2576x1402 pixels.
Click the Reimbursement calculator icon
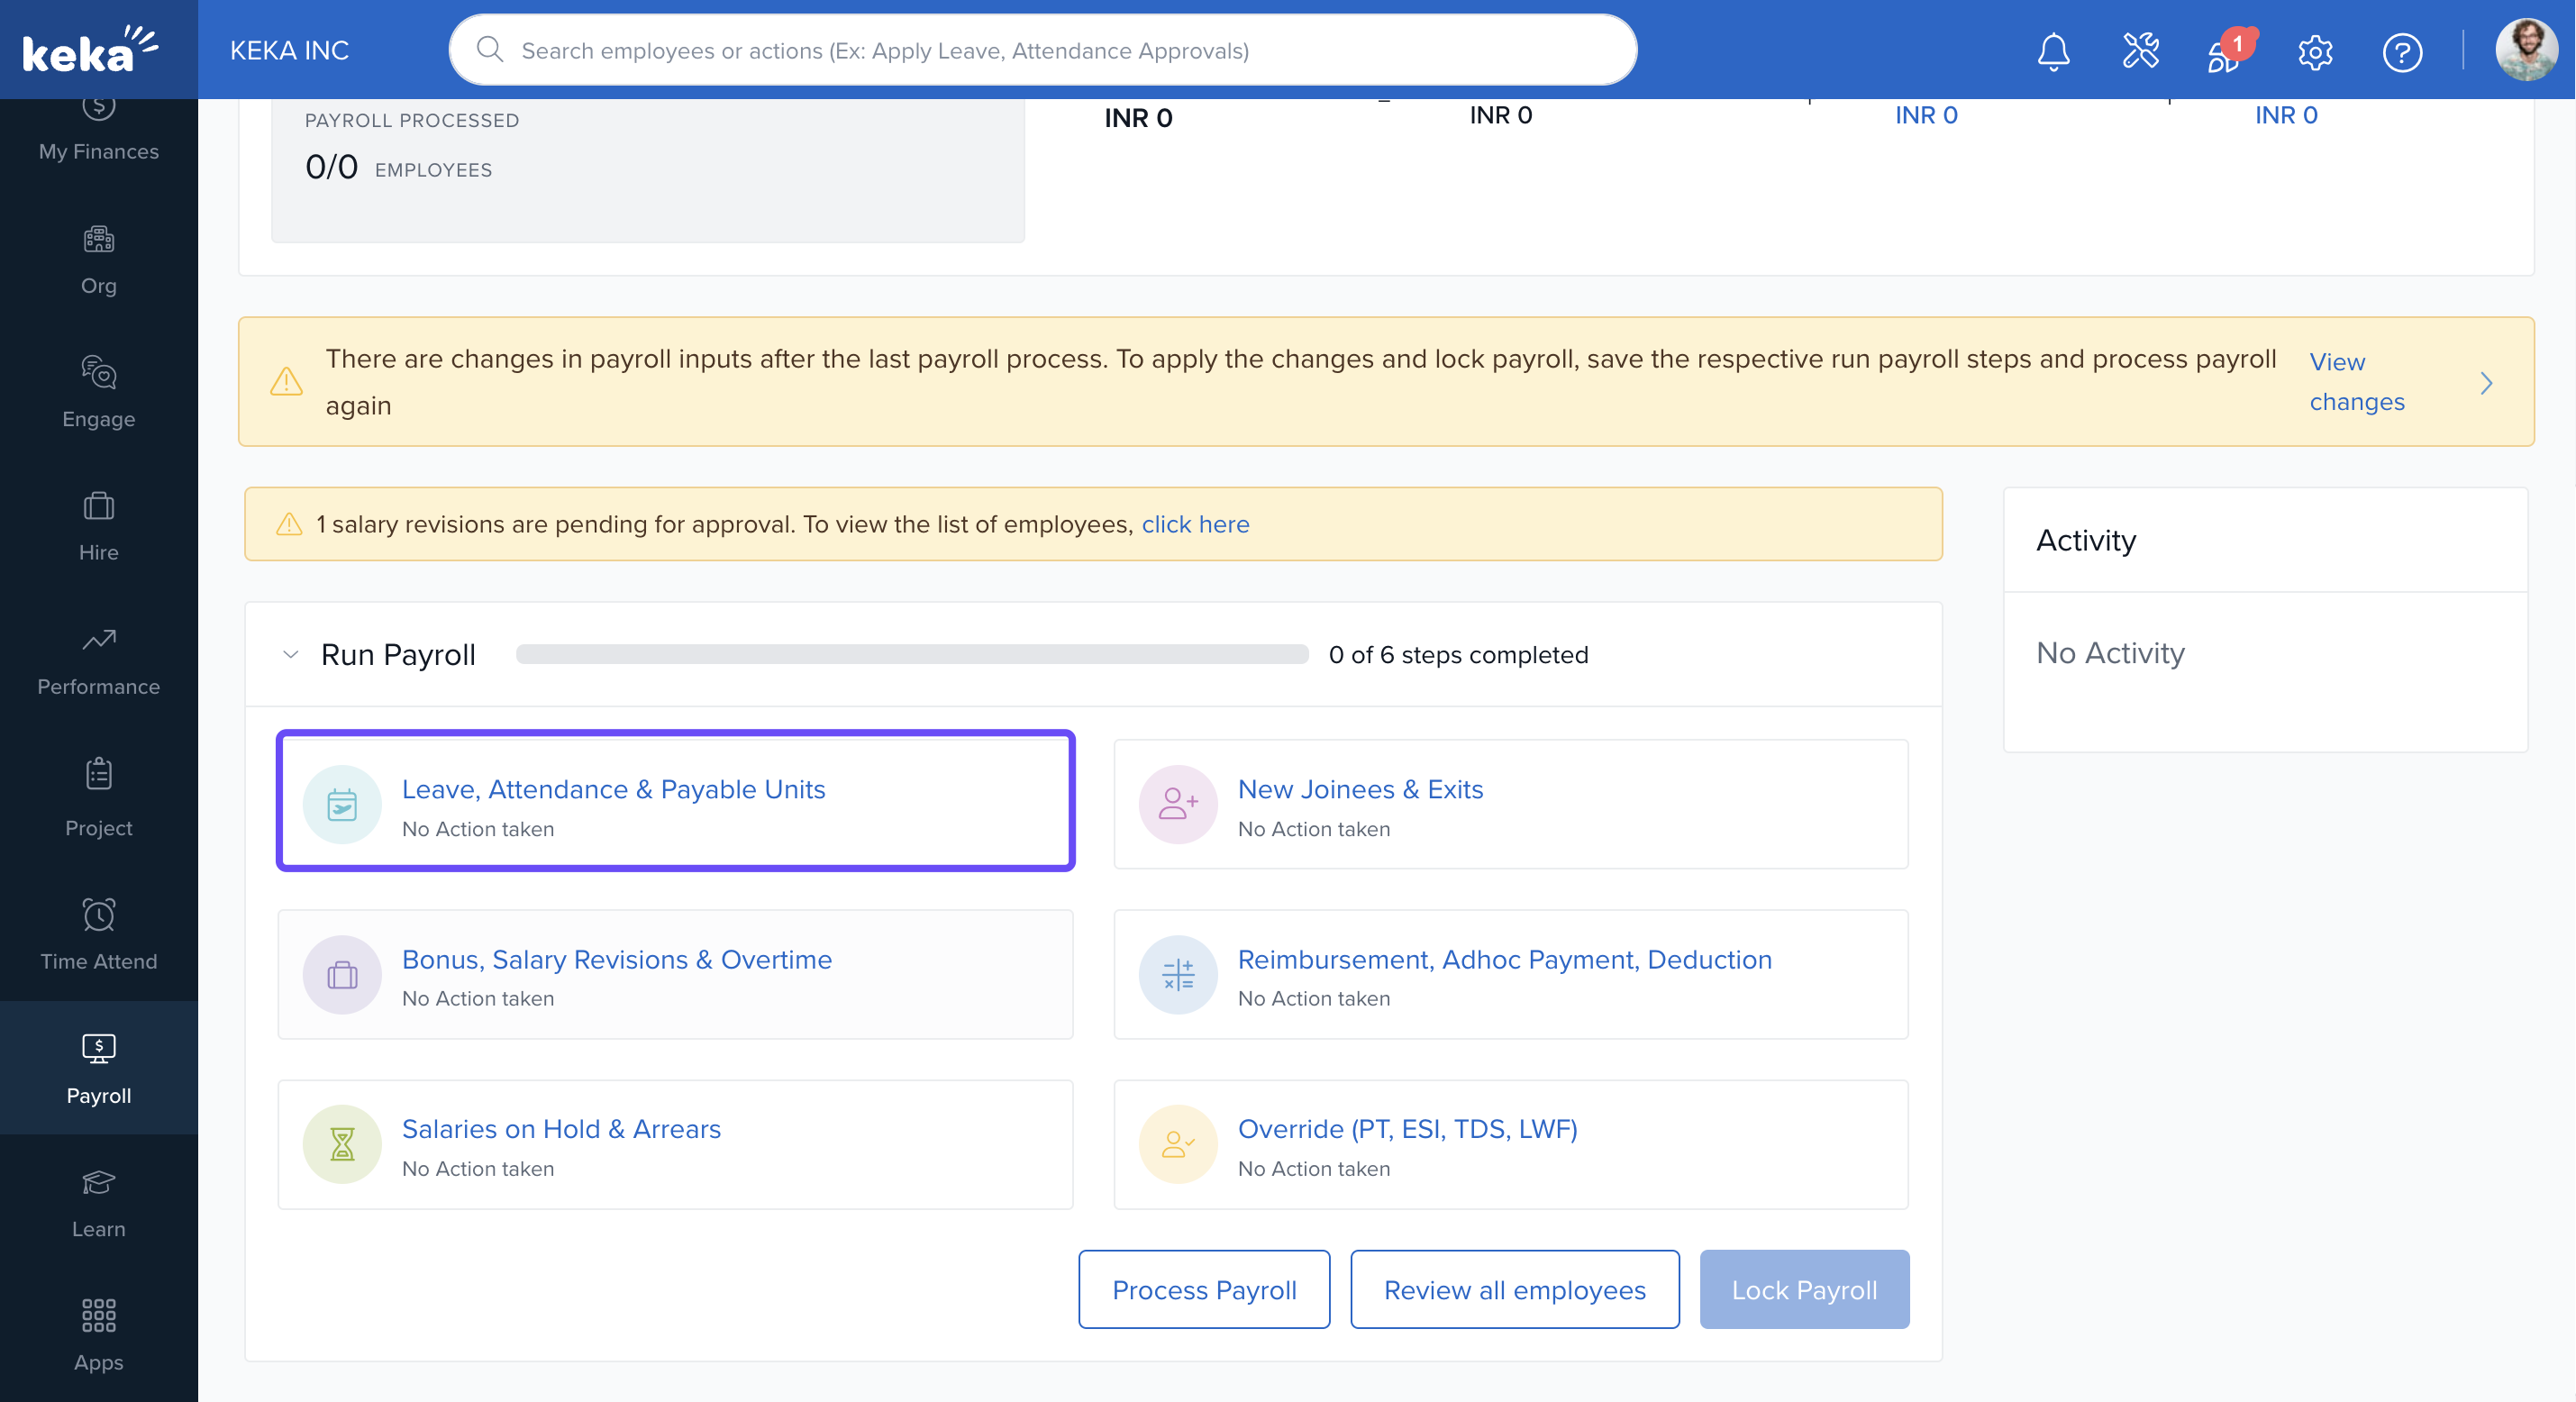click(1178, 974)
